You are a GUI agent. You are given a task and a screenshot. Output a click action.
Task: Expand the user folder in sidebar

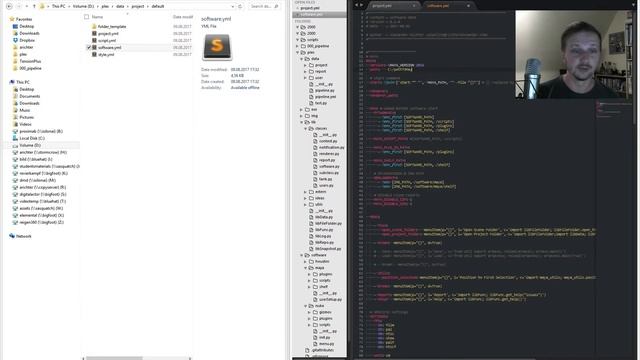(x=305, y=78)
